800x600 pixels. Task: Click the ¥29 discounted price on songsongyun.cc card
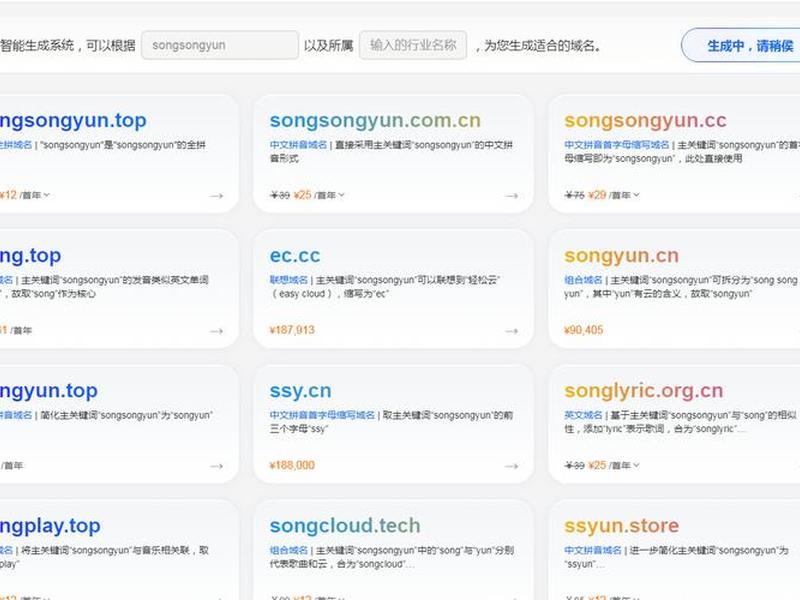[597, 195]
